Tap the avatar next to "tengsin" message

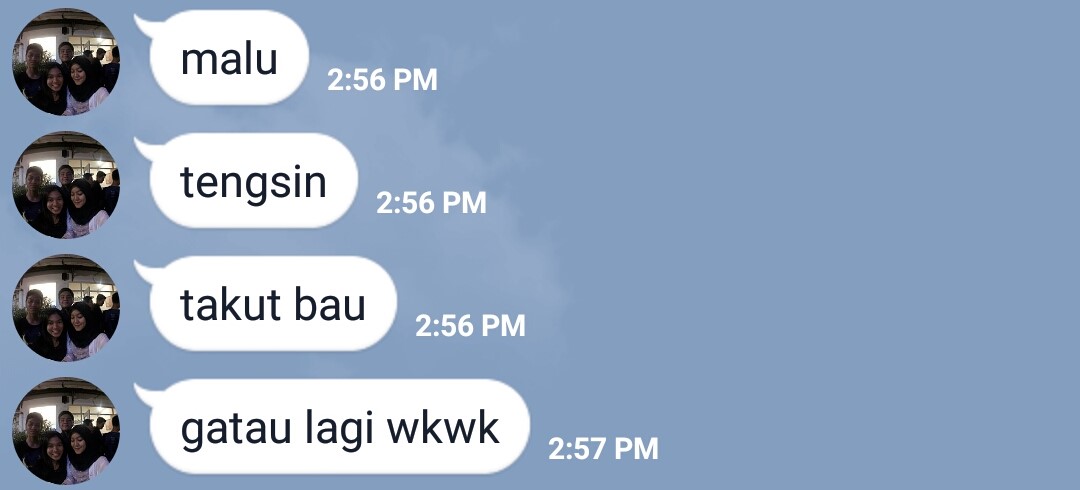click(66, 185)
